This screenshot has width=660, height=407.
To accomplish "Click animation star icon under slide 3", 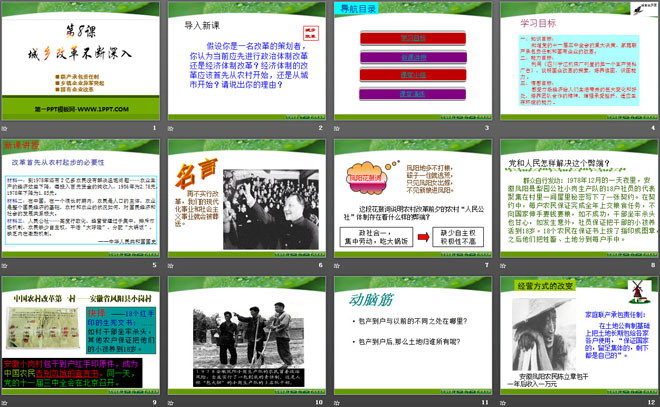I will (x=337, y=128).
